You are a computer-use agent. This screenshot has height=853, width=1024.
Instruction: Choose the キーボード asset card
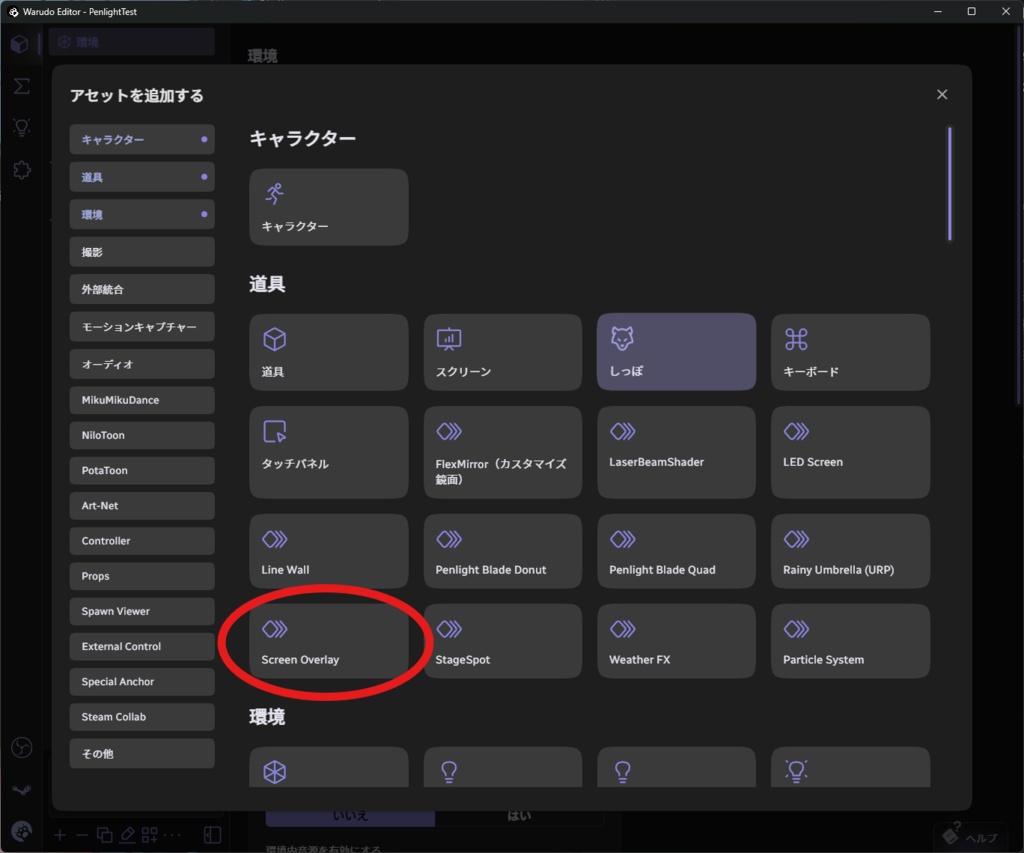point(850,352)
